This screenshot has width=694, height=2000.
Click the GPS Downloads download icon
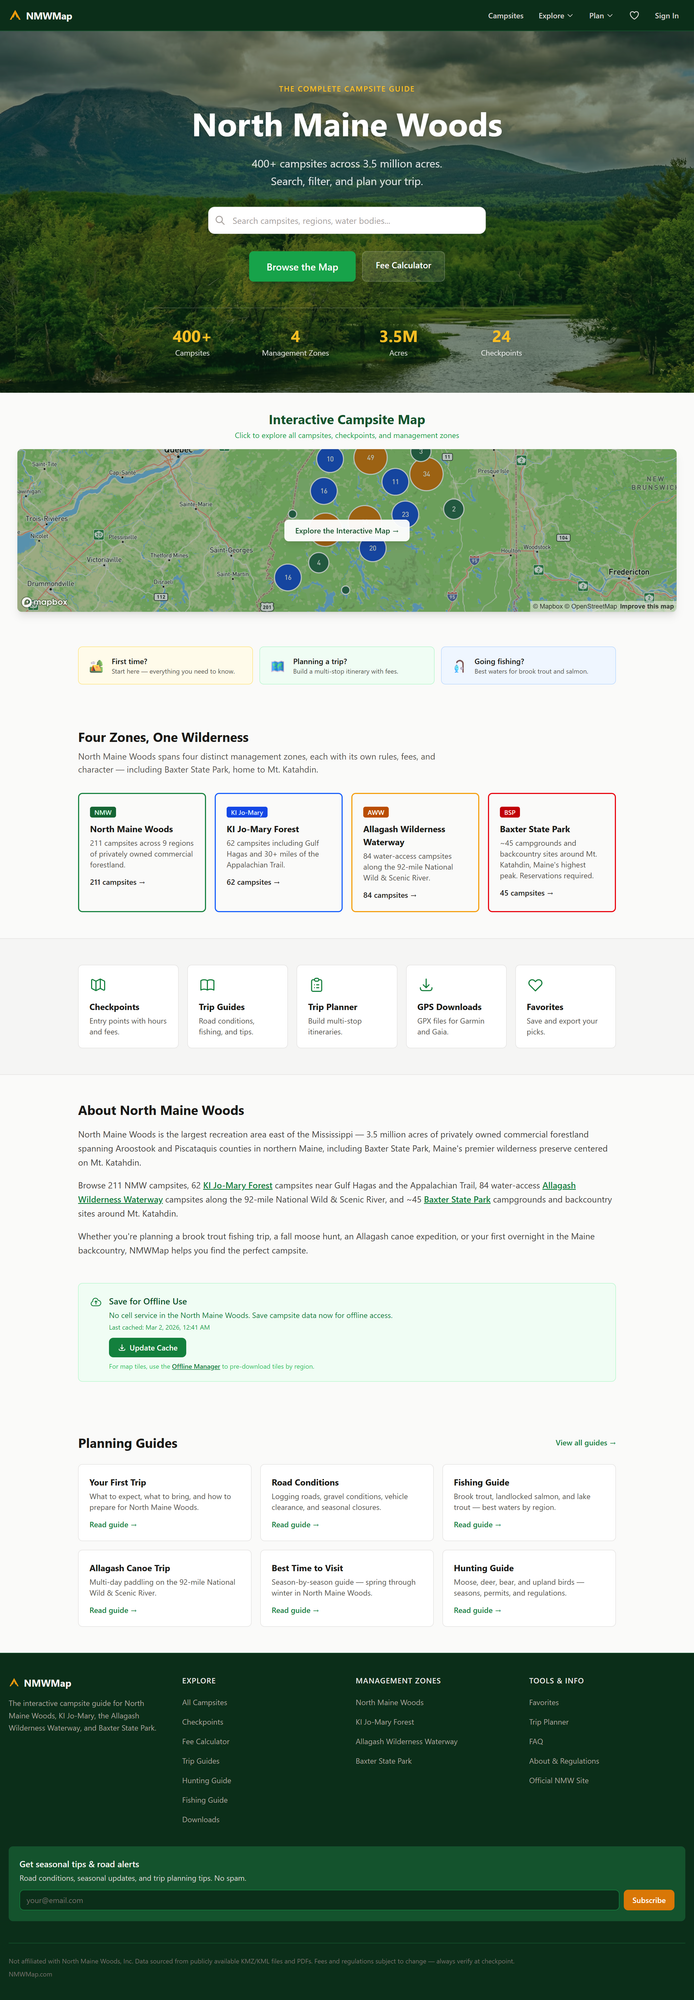click(426, 985)
